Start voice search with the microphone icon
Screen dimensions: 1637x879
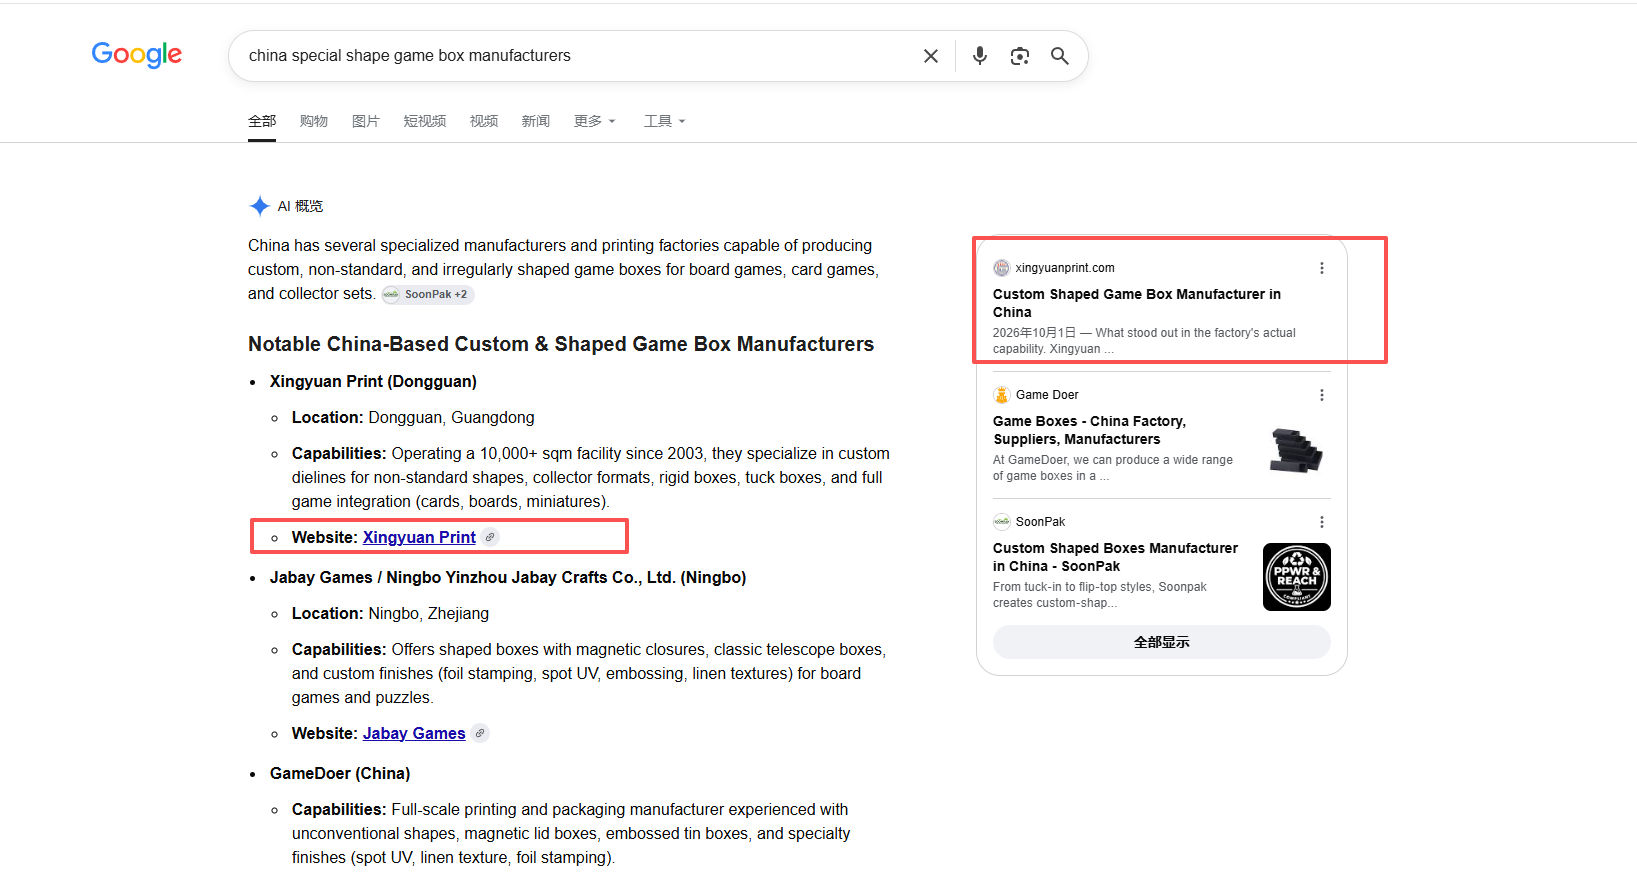(x=980, y=56)
